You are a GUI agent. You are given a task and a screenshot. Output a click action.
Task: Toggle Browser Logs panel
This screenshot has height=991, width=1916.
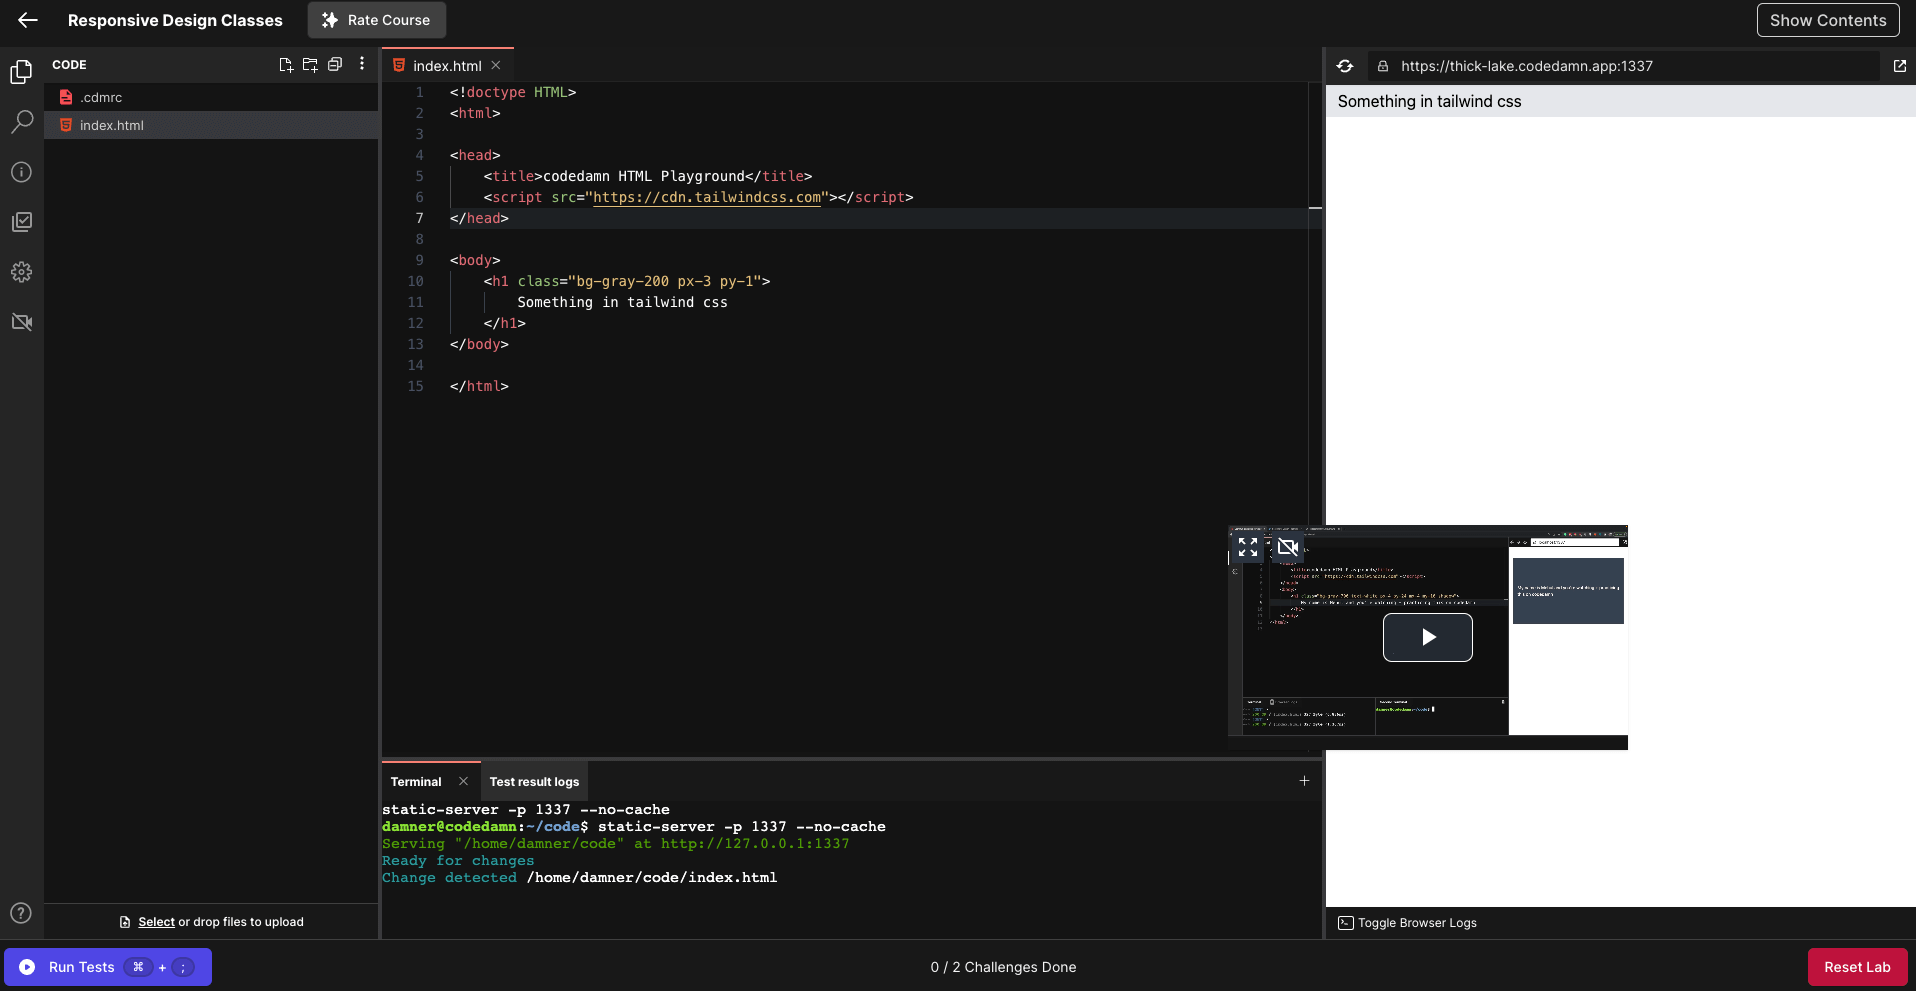point(1407,923)
